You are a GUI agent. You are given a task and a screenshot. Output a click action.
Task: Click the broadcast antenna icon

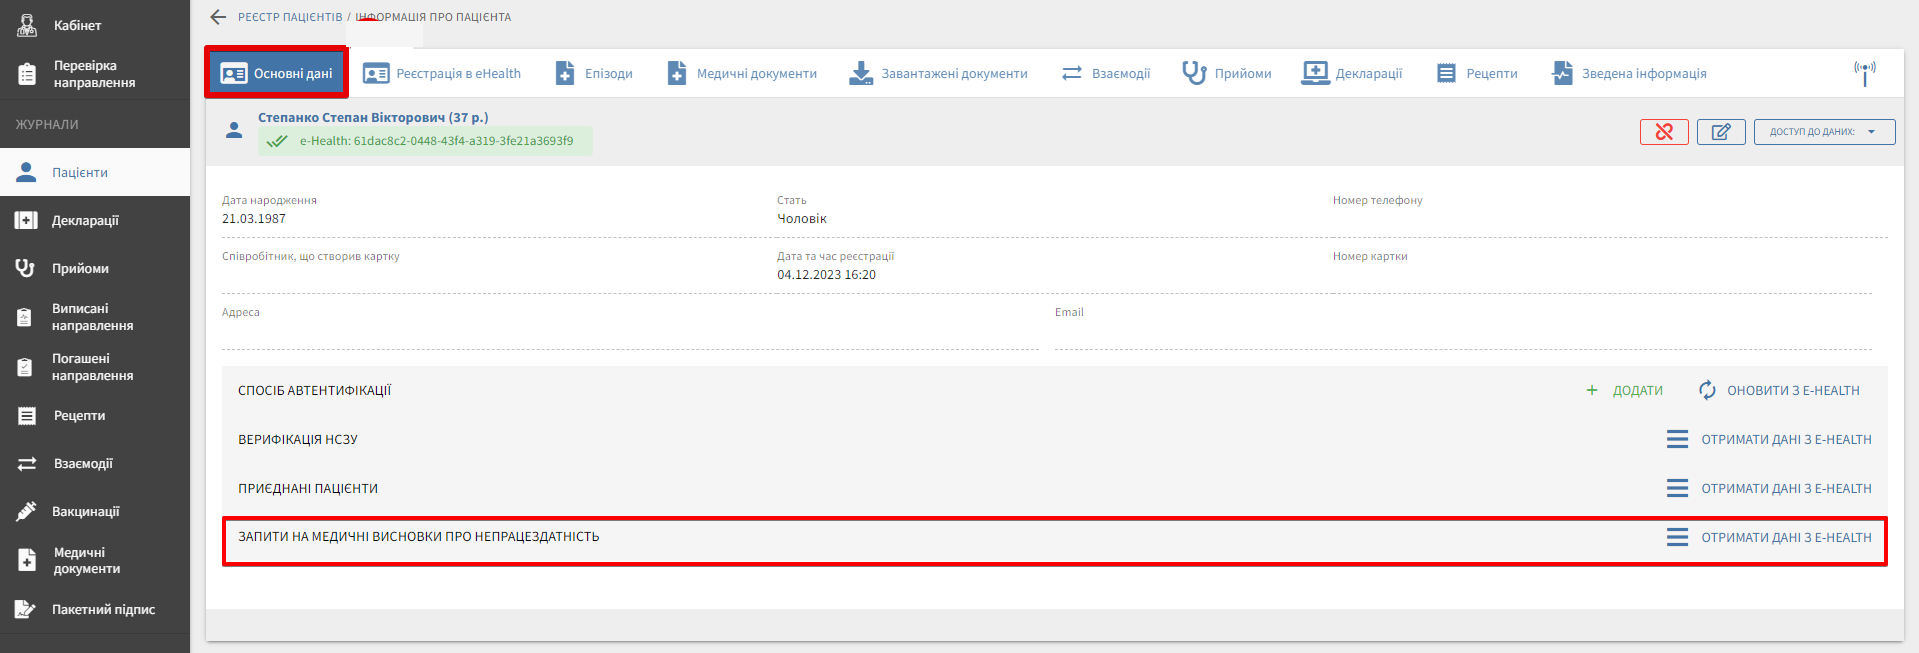[1864, 72]
